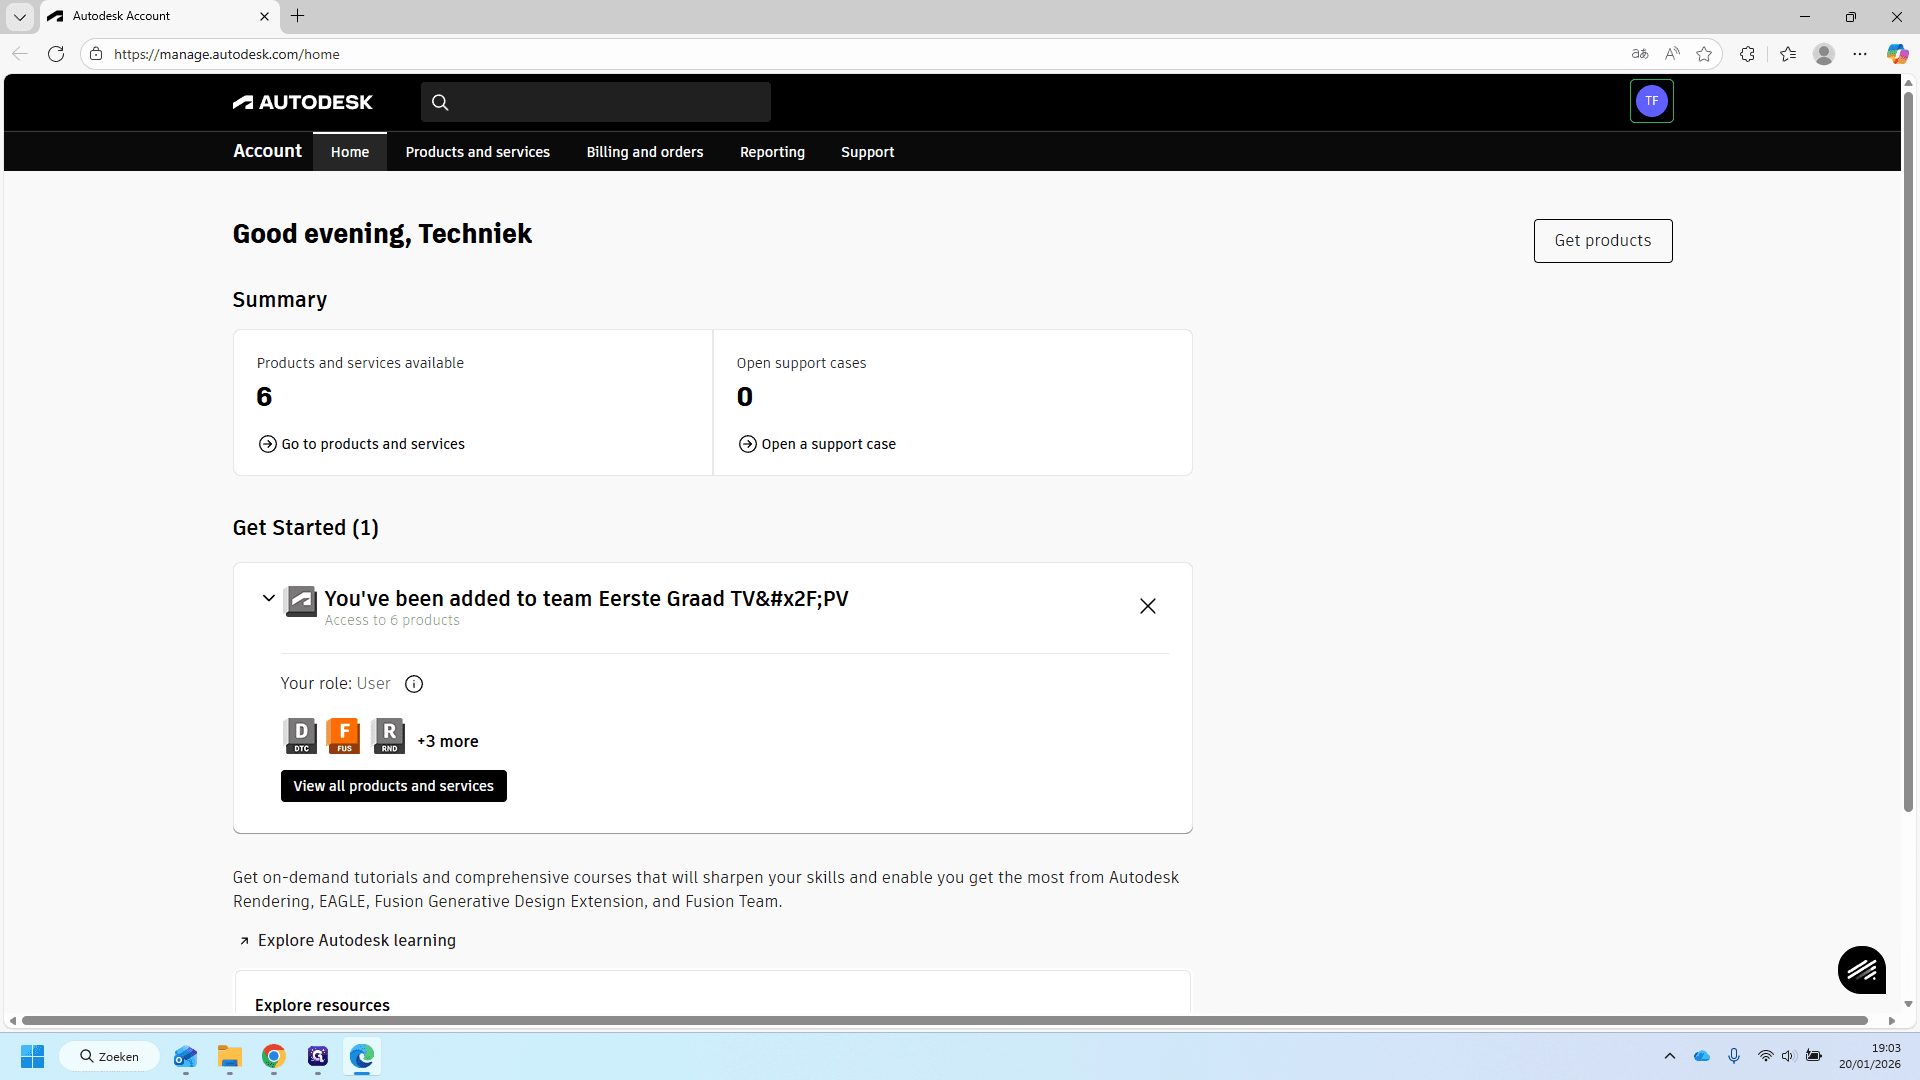
Task: Open the Autodesk assistant chat bubble
Action: point(1861,970)
